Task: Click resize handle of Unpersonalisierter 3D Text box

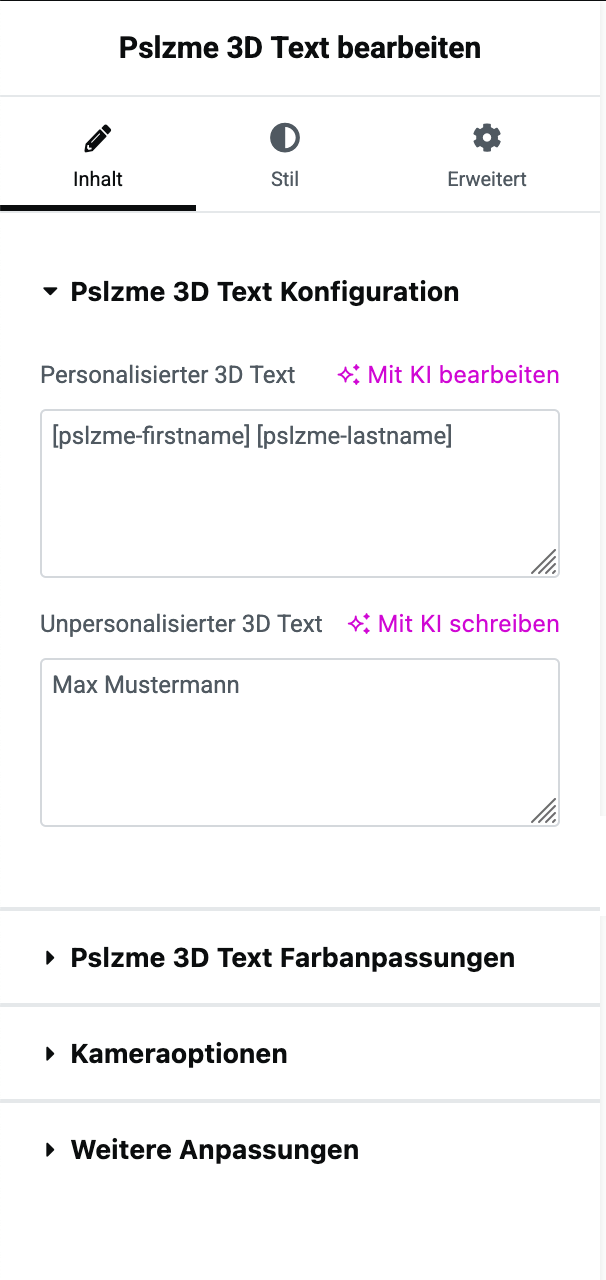Action: point(544,811)
